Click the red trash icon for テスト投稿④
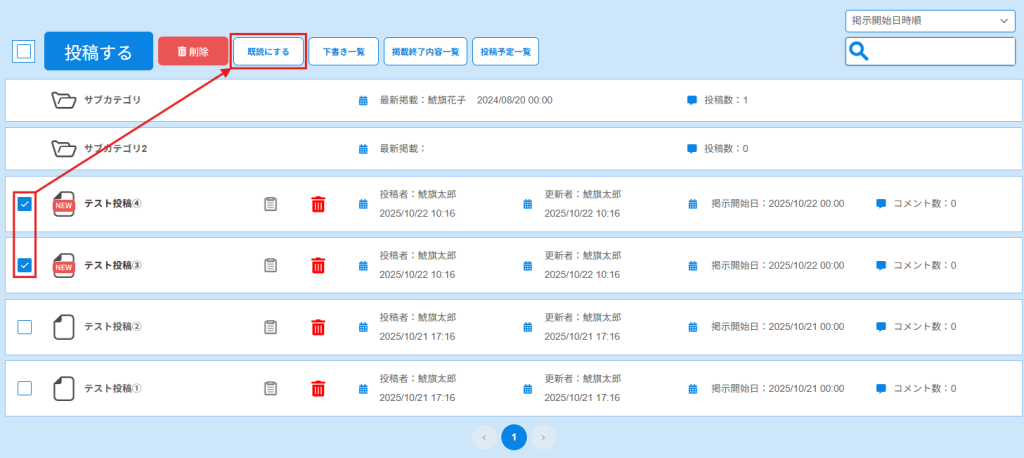This screenshot has width=1024, height=458. pos(318,204)
